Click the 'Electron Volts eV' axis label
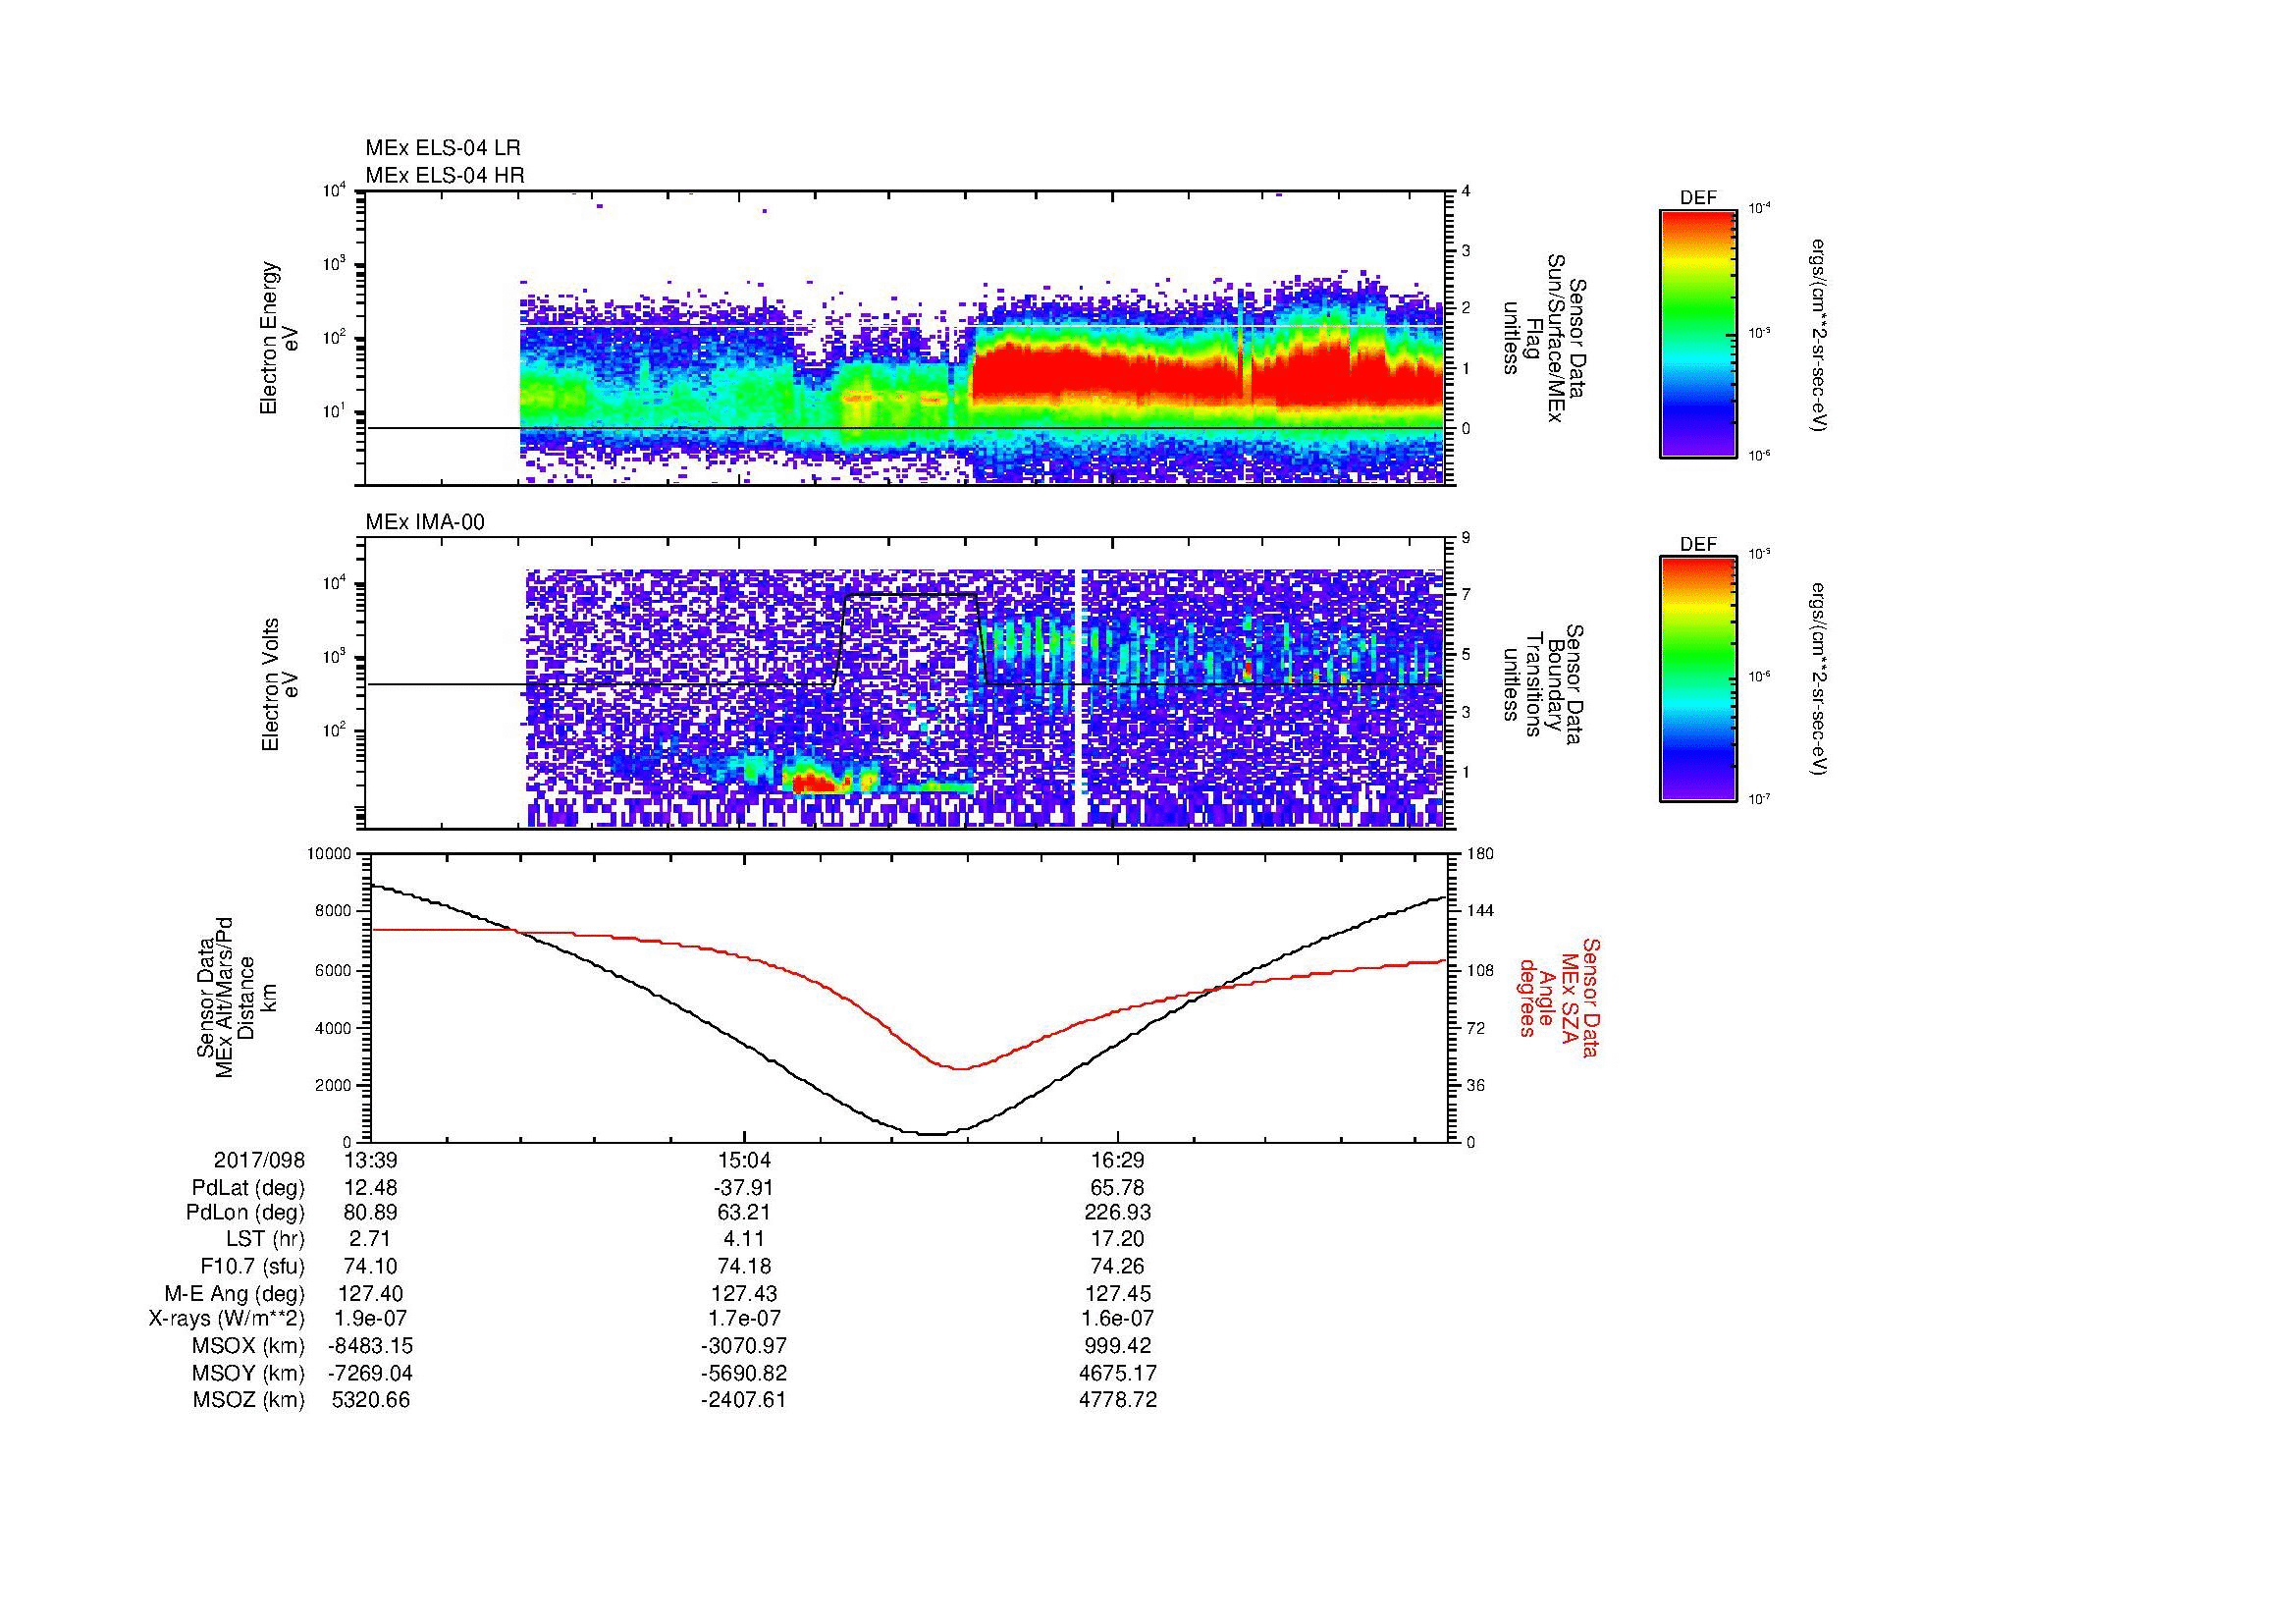The height and width of the screenshot is (1623, 2296). [279, 685]
